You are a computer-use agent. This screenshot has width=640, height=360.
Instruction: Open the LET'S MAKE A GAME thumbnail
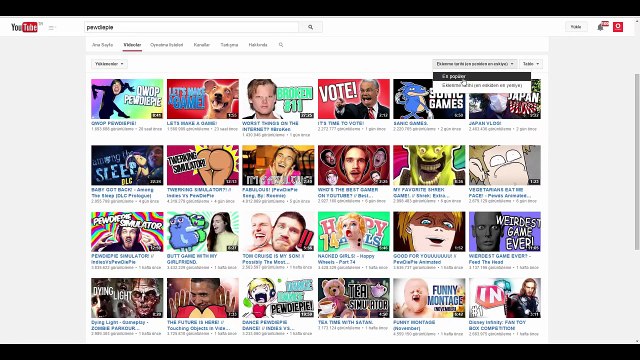point(203,99)
